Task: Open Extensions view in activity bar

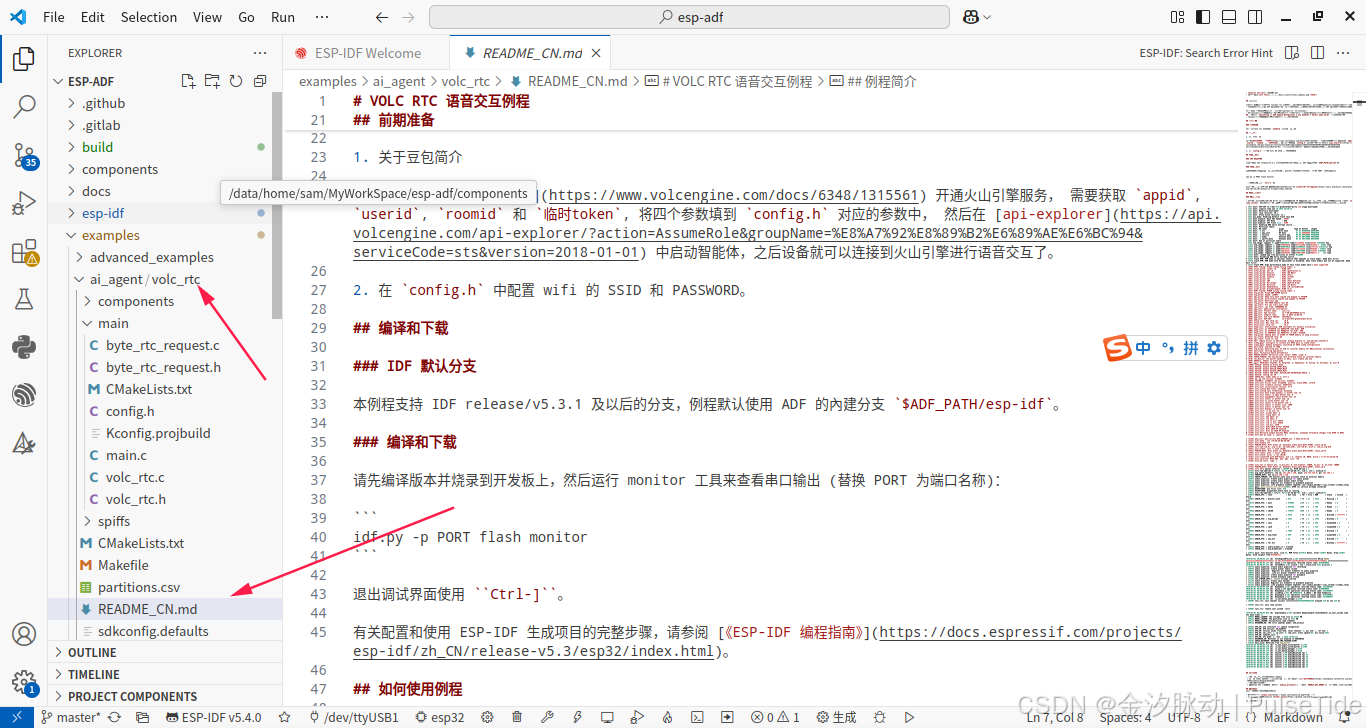Action: tap(24, 252)
